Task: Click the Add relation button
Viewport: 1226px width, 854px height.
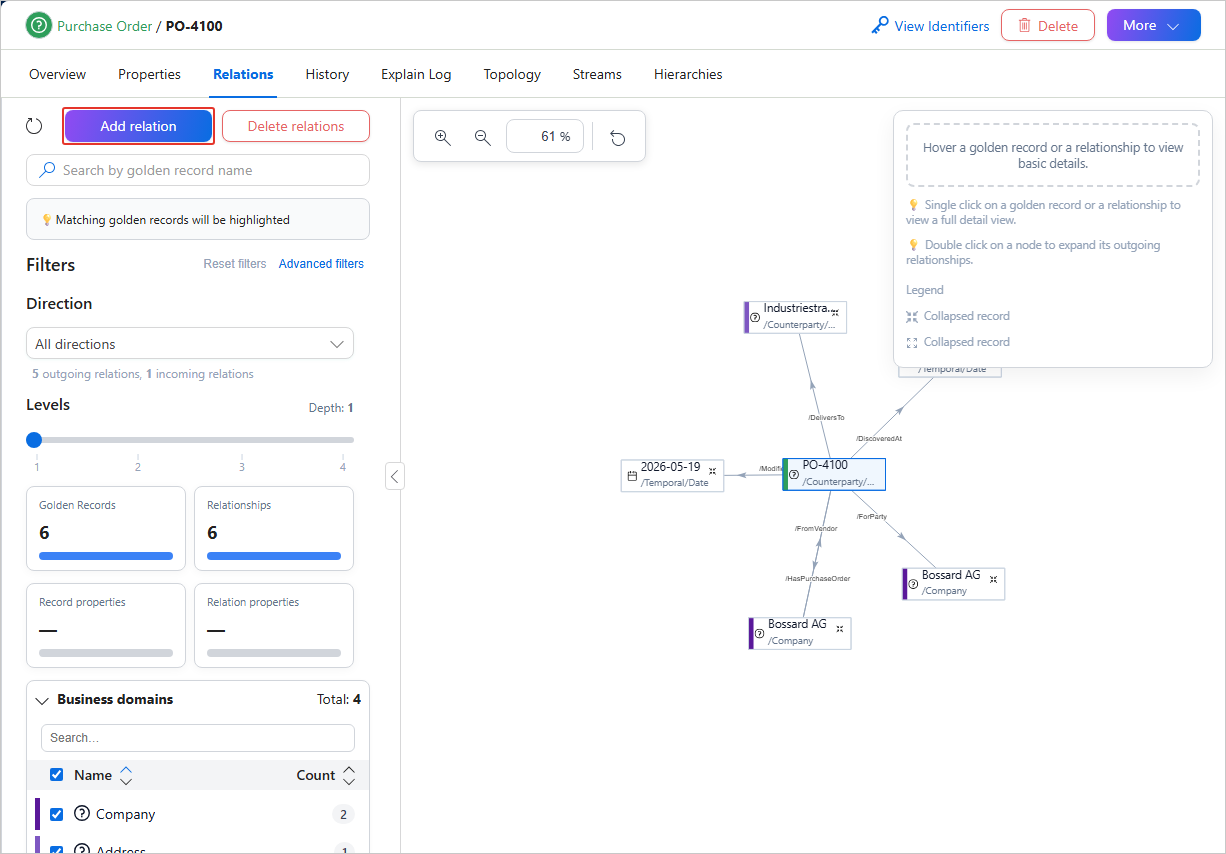Action: click(138, 126)
